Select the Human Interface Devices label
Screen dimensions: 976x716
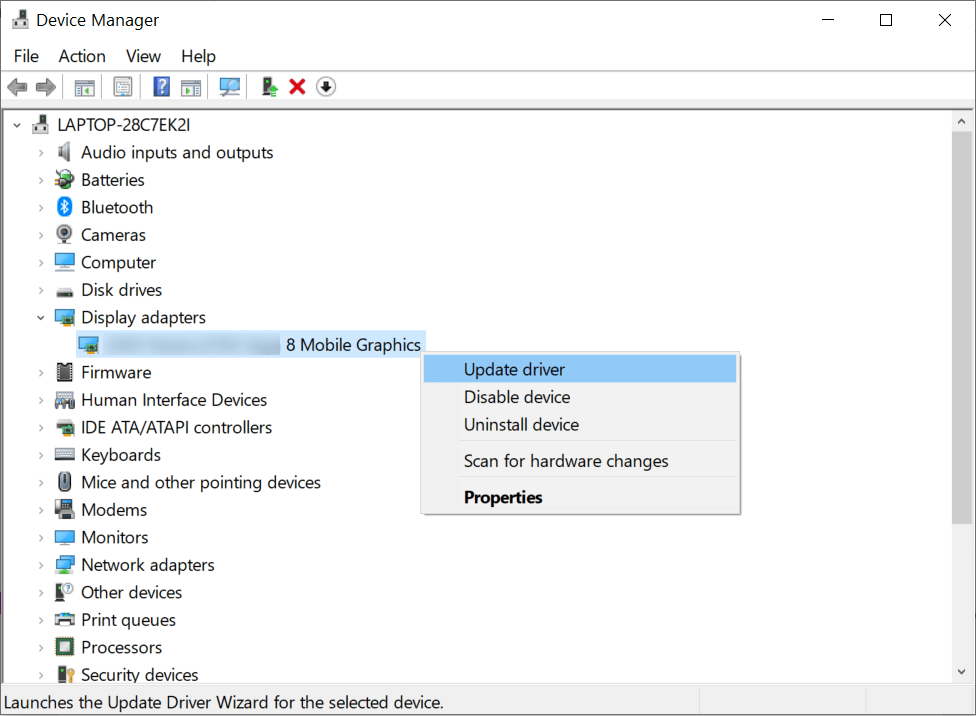[x=174, y=400]
